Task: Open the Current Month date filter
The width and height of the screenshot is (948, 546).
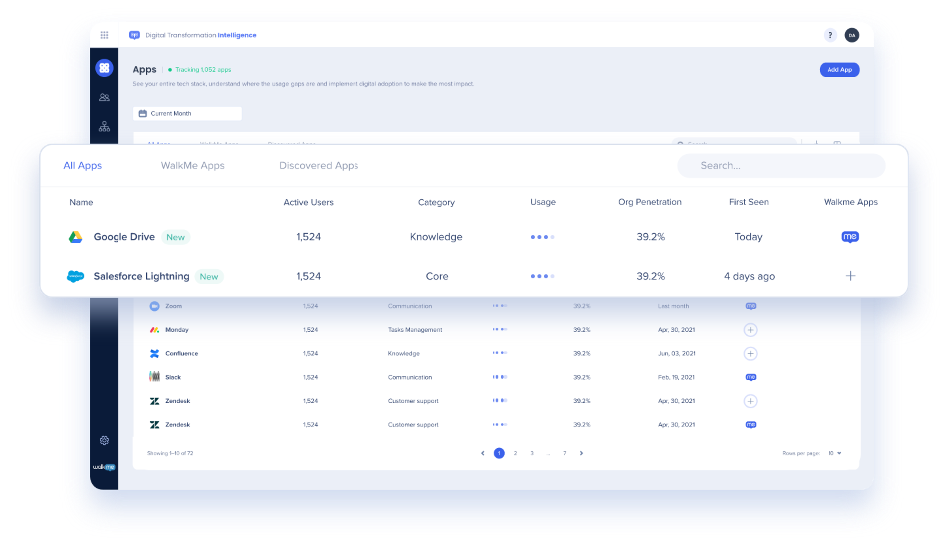Action: (187, 114)
